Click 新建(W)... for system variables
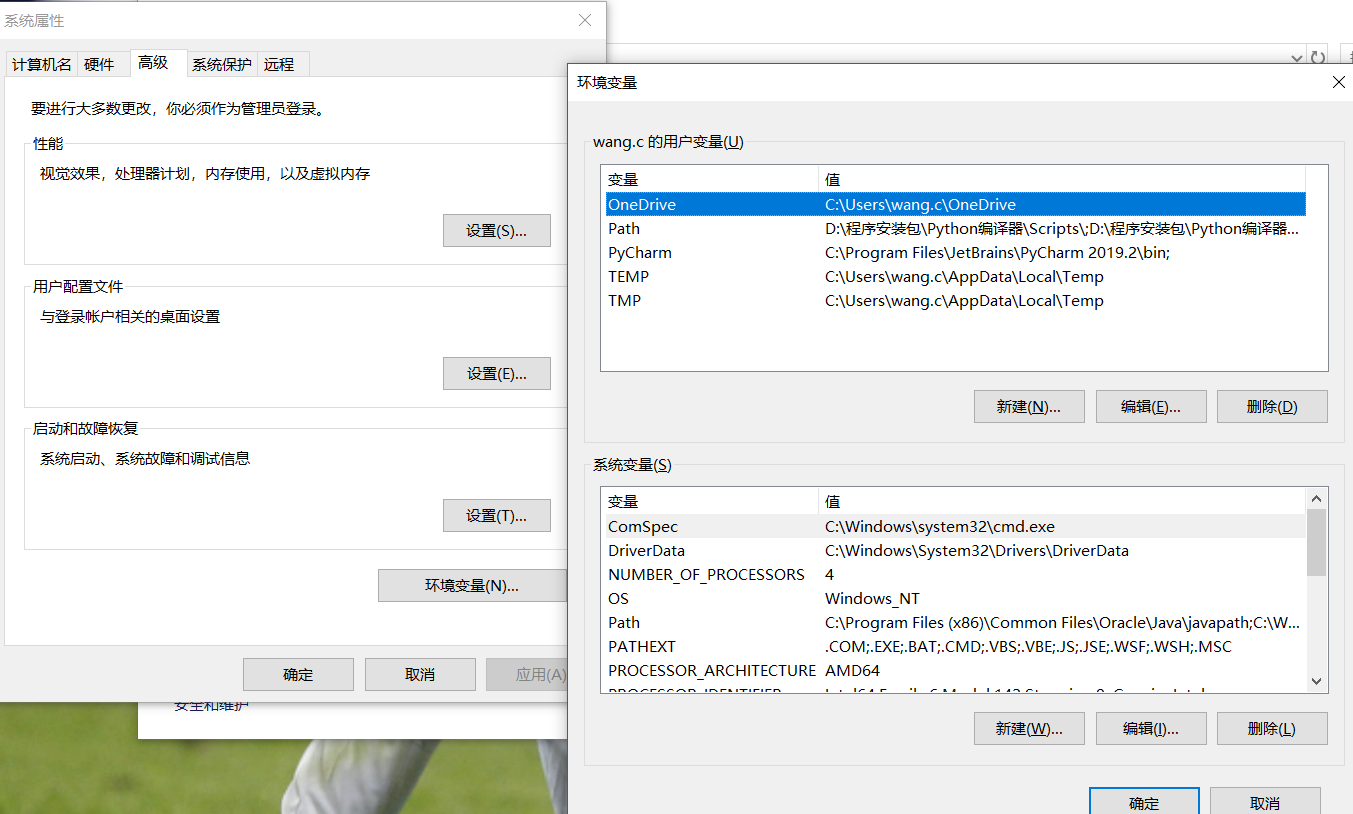This screenshot has height=814, width=1353. pyautogui.click(x=1029, y=728)
